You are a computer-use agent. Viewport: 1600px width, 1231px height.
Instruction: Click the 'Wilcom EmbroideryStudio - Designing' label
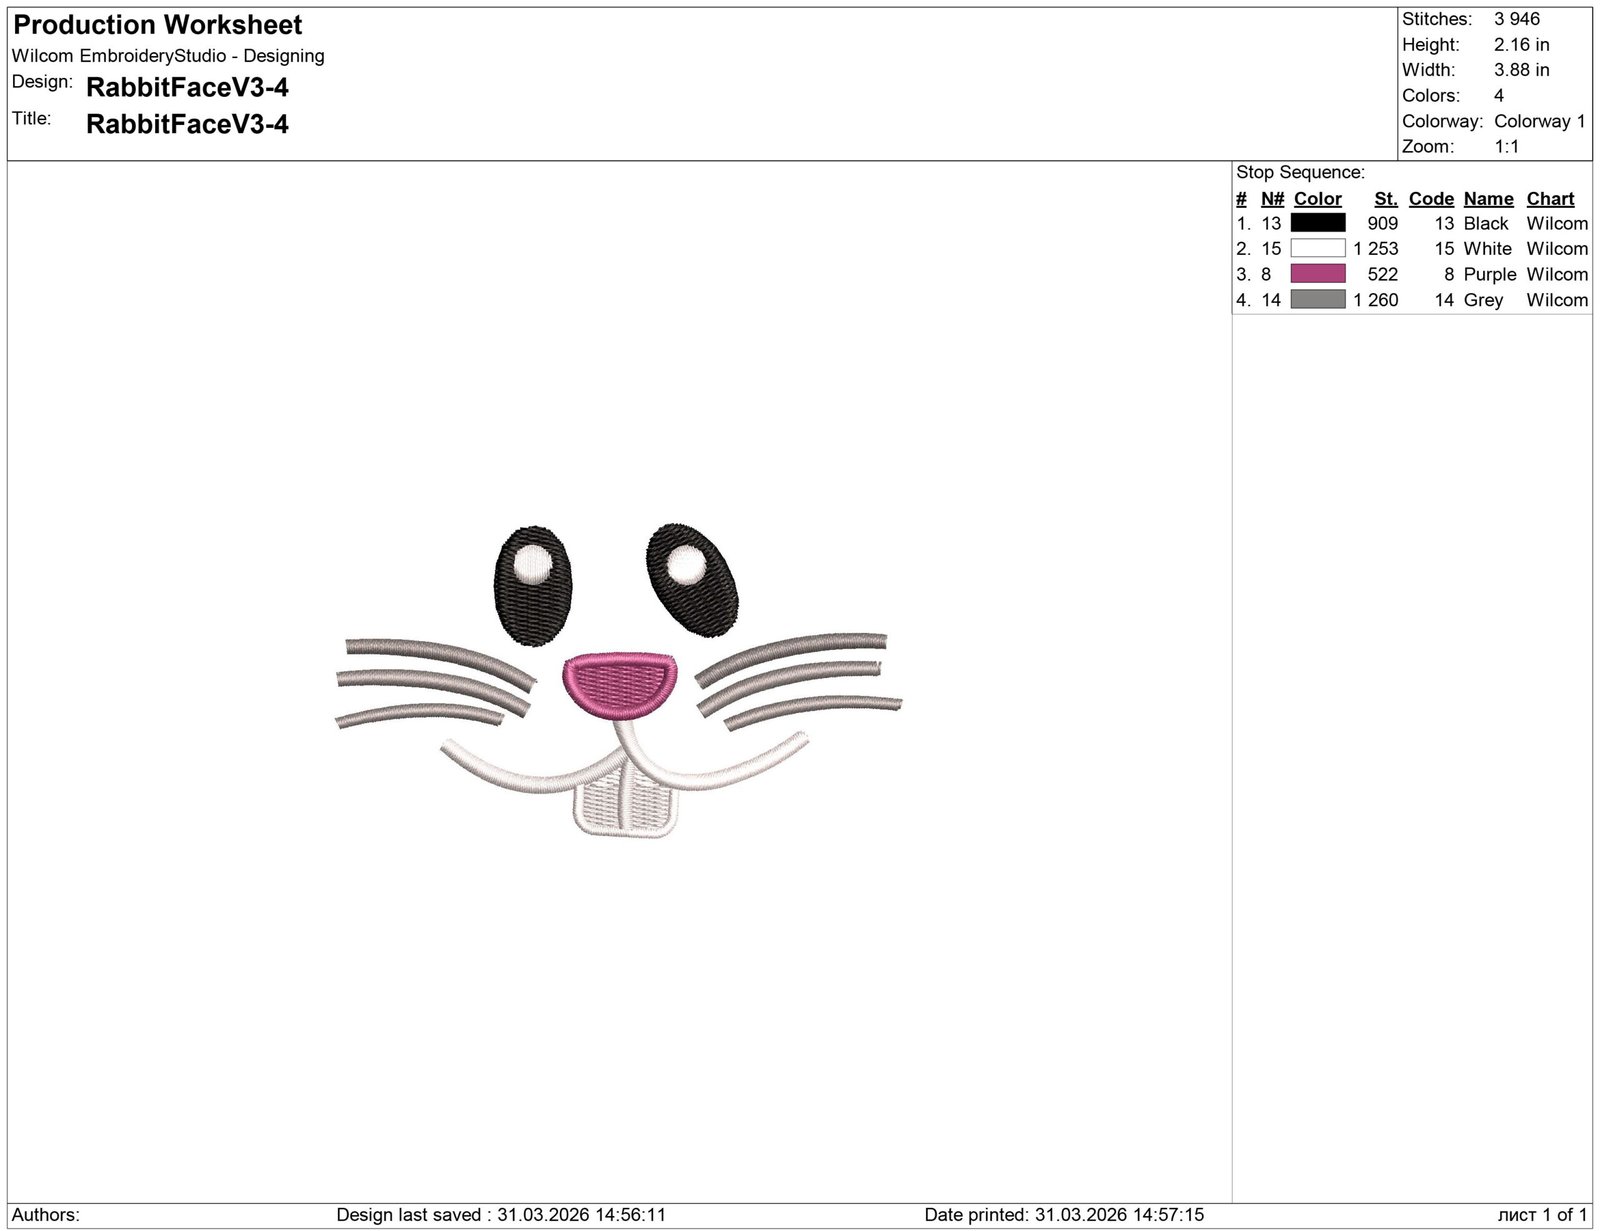click(168, 56)
